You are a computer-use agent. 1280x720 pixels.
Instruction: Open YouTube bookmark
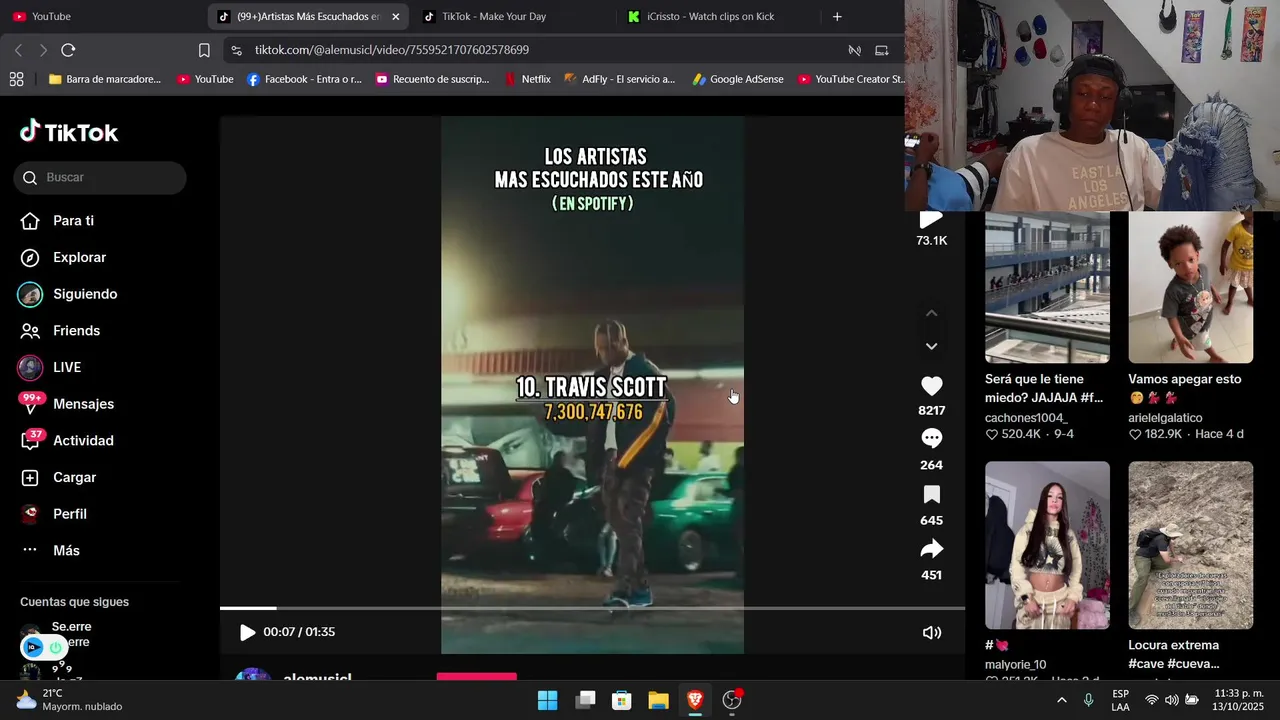tap(205, 79)
